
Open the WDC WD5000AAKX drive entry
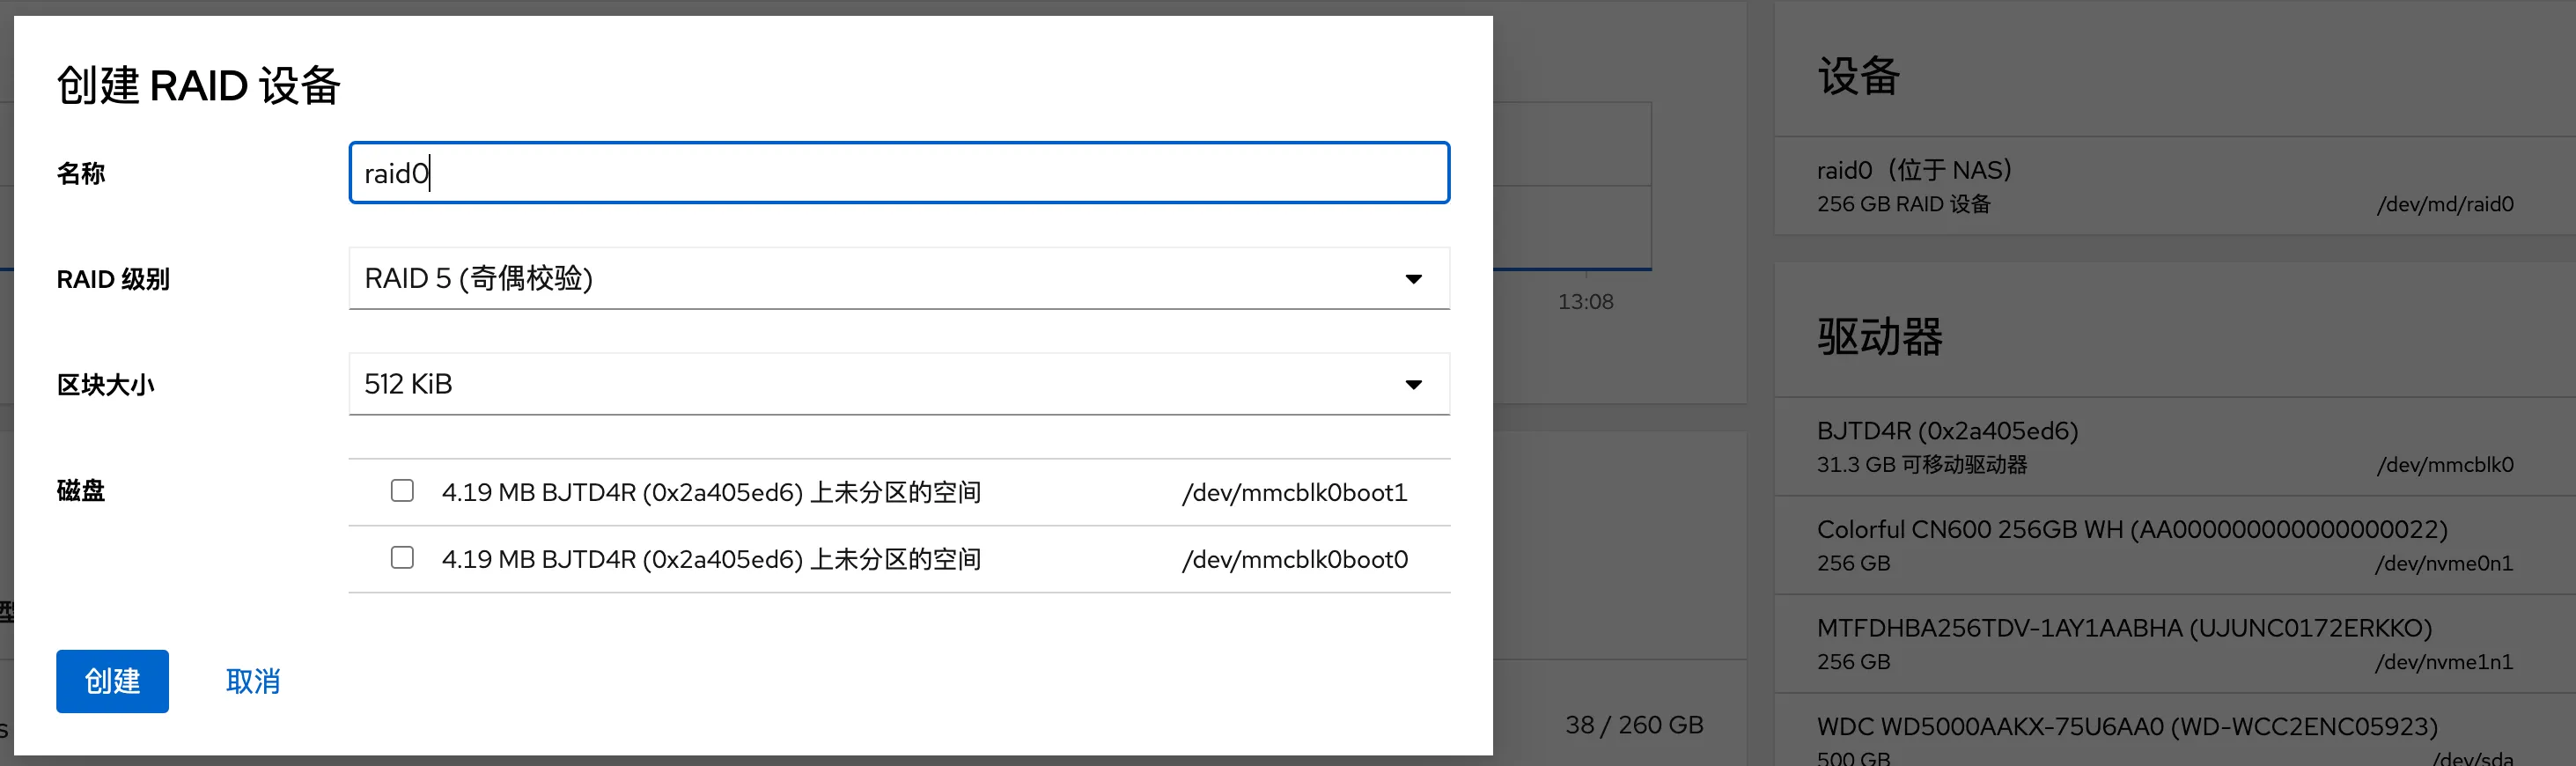coord(2164,736)
